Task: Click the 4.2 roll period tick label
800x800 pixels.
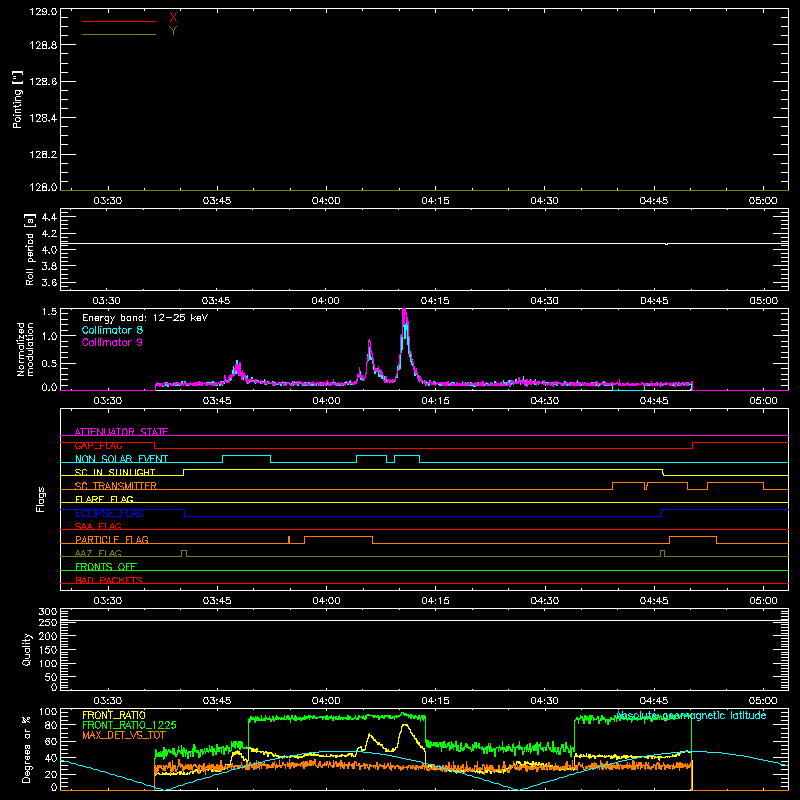Action: click(49, 234)
